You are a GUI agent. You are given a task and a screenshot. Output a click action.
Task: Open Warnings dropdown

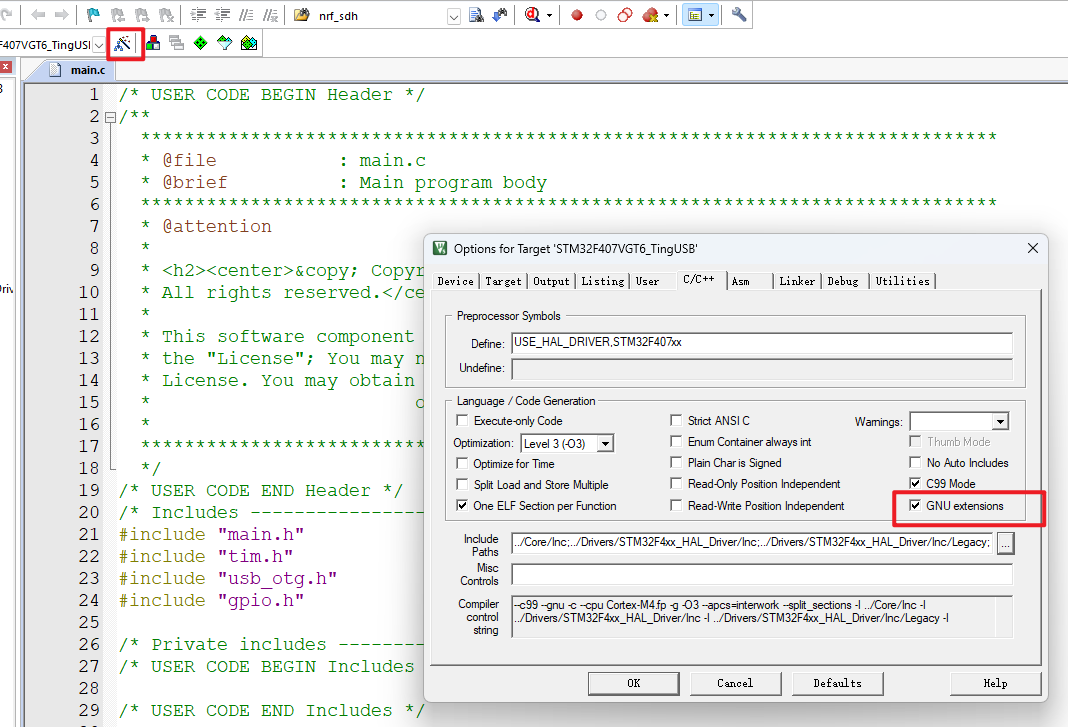pyautogui.click(x=1000, y=422)
